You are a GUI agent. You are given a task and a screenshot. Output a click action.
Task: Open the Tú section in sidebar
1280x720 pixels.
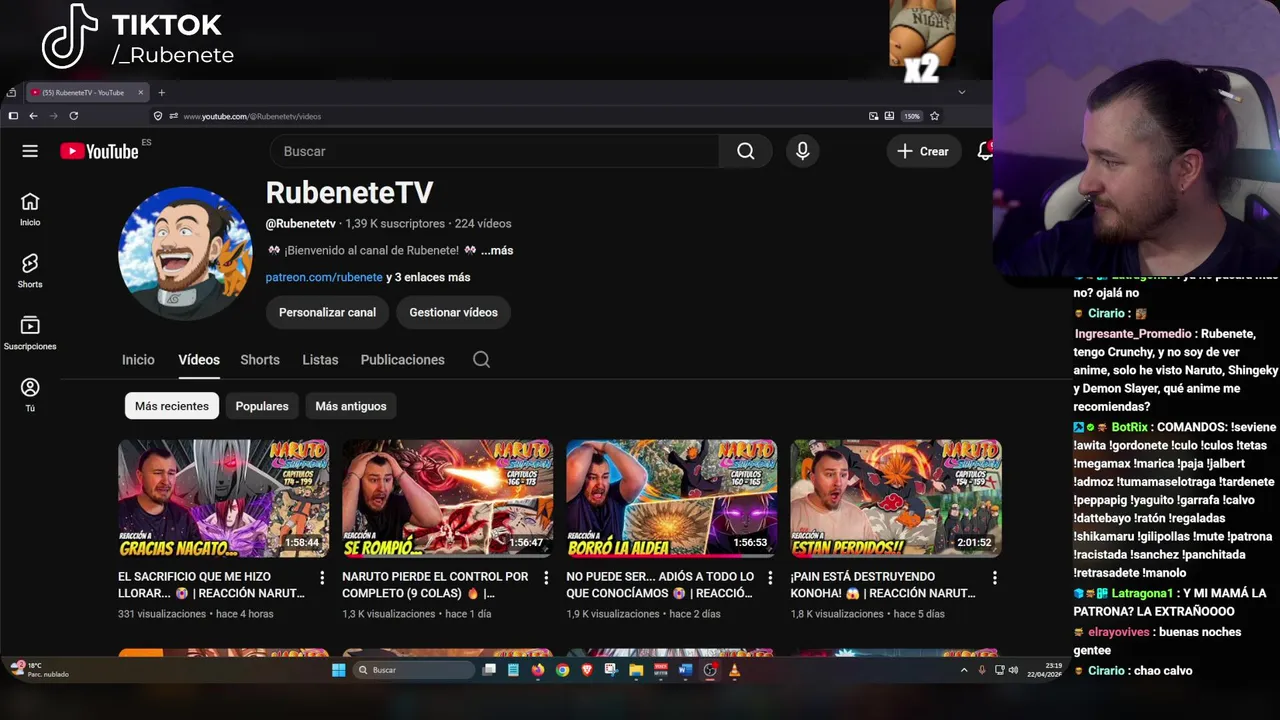(30, 395)
